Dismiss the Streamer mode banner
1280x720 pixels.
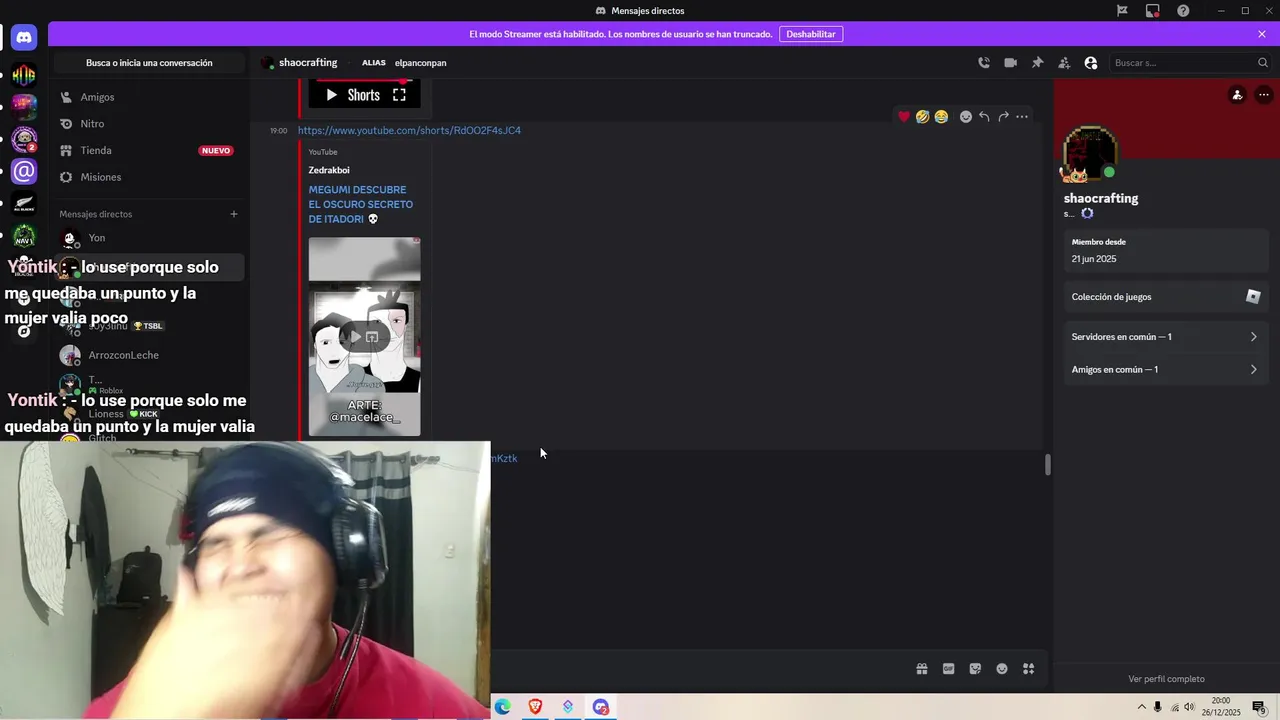pyautogui.click(x=1262, y=34)
